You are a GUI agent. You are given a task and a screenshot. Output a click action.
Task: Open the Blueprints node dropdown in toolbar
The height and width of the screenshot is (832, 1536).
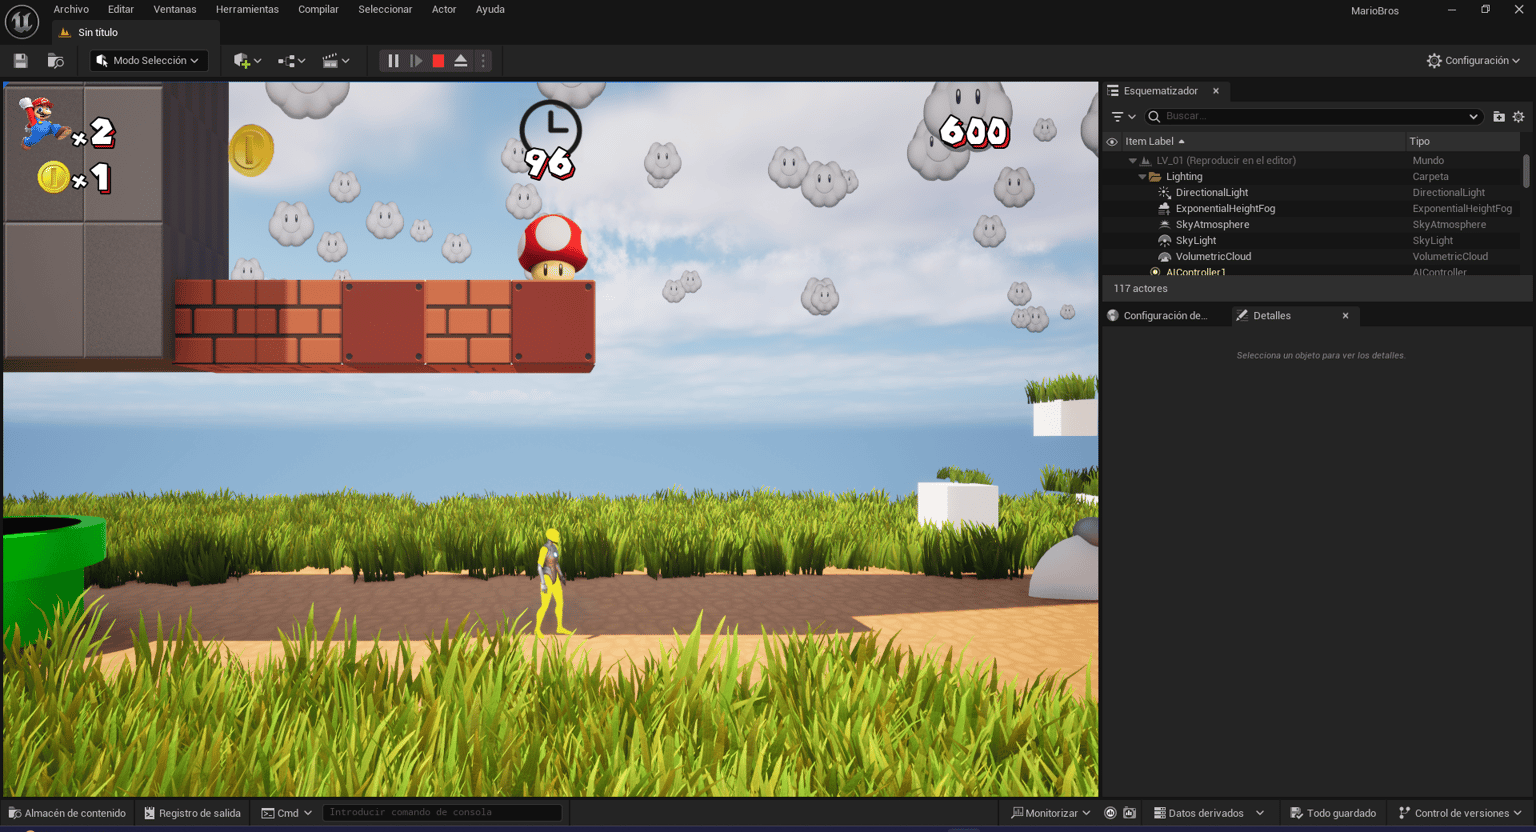click(292, 61)
